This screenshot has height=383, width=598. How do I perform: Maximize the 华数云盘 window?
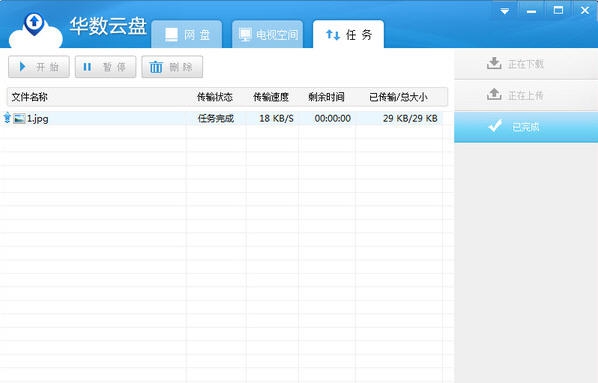(558, 10)
